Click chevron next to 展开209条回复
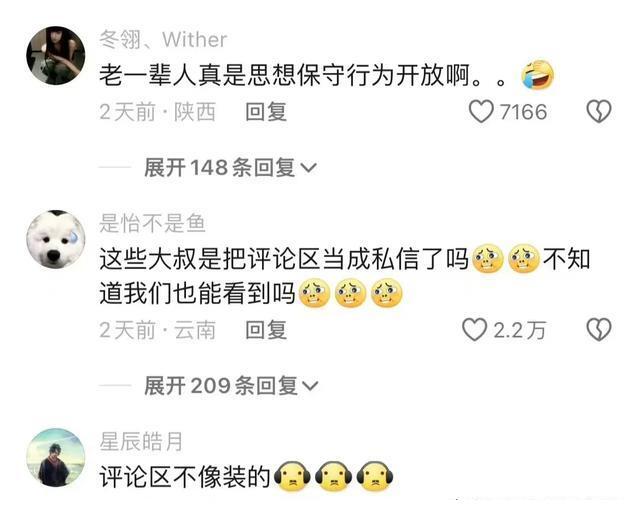 310,386
